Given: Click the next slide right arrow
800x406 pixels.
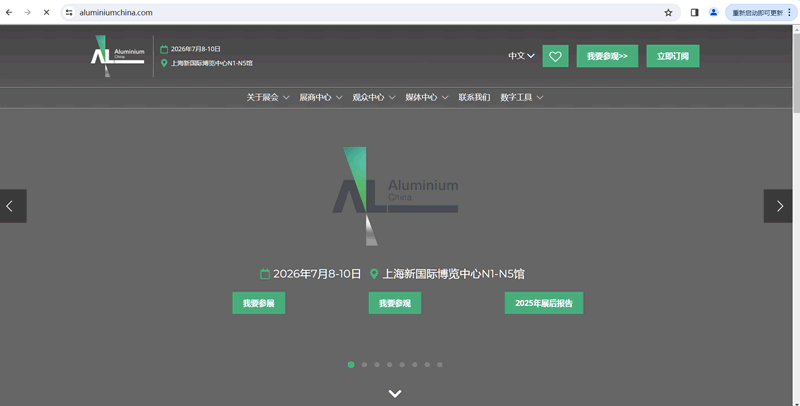Looking at the screenshot, I should [x=778, y=206].
